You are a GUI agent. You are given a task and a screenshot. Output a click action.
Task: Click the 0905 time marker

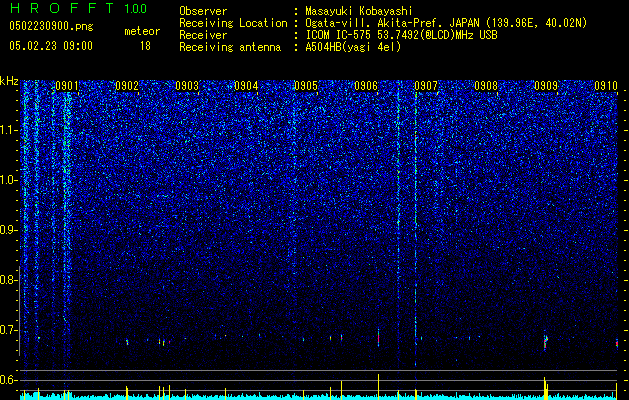(306, 85)
